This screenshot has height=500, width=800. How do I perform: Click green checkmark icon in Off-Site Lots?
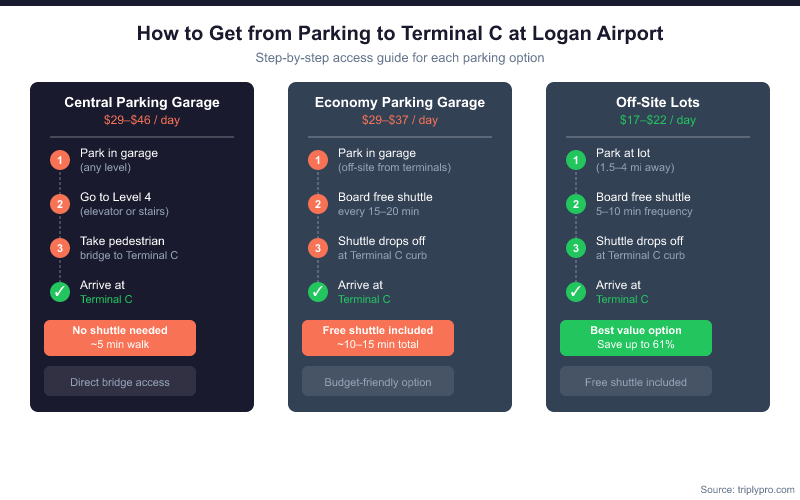coord(576,292)
